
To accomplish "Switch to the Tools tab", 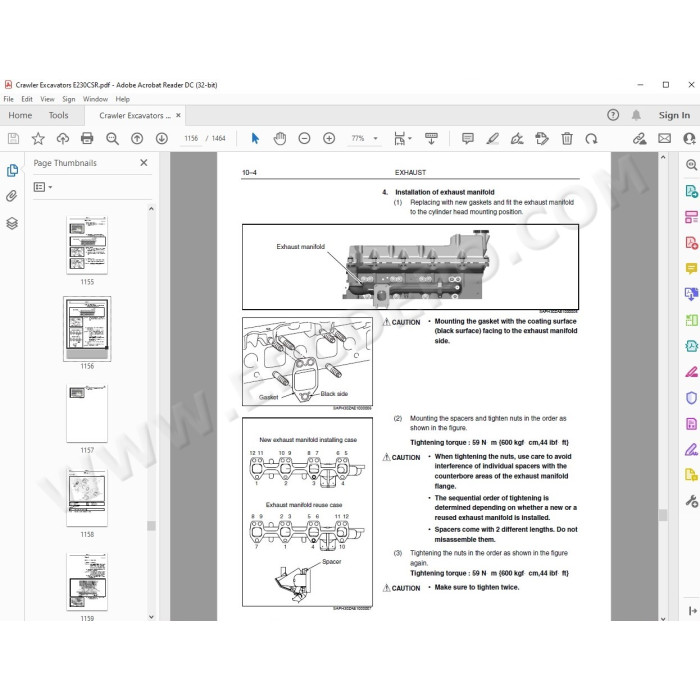I will (58, 116).
